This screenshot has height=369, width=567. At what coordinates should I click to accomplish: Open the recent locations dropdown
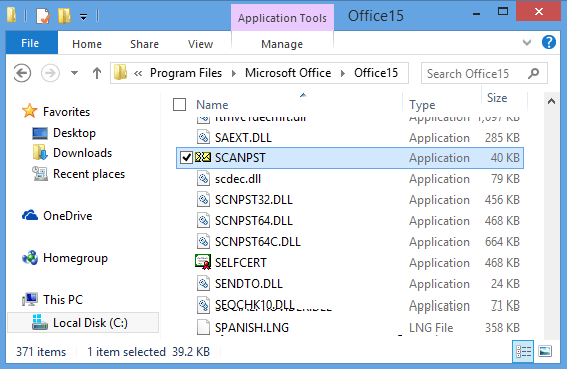pos(74,73)
